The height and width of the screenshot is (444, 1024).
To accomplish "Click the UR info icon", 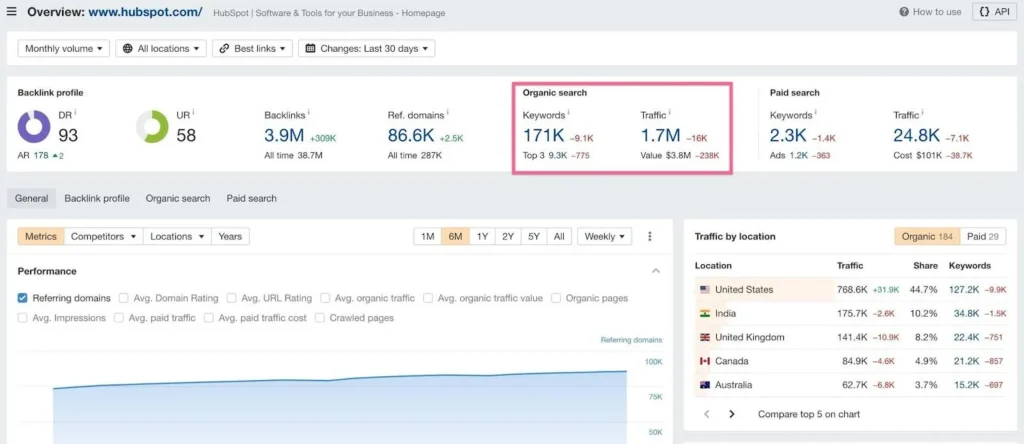I will click(194, 112).
